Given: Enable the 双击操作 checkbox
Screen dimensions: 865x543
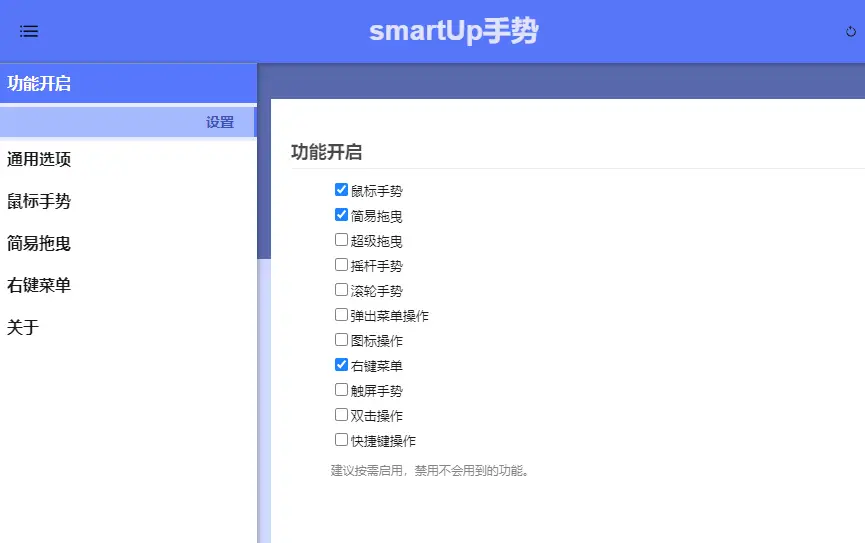Looking at the screenshot, I should (341, 414).
